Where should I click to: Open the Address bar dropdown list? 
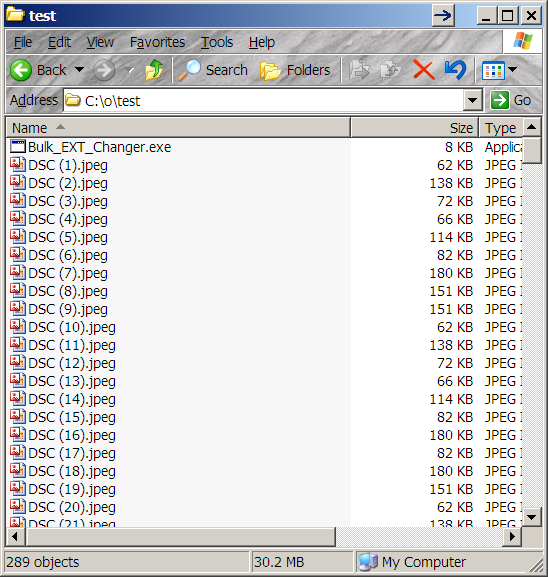pos(473,100)
